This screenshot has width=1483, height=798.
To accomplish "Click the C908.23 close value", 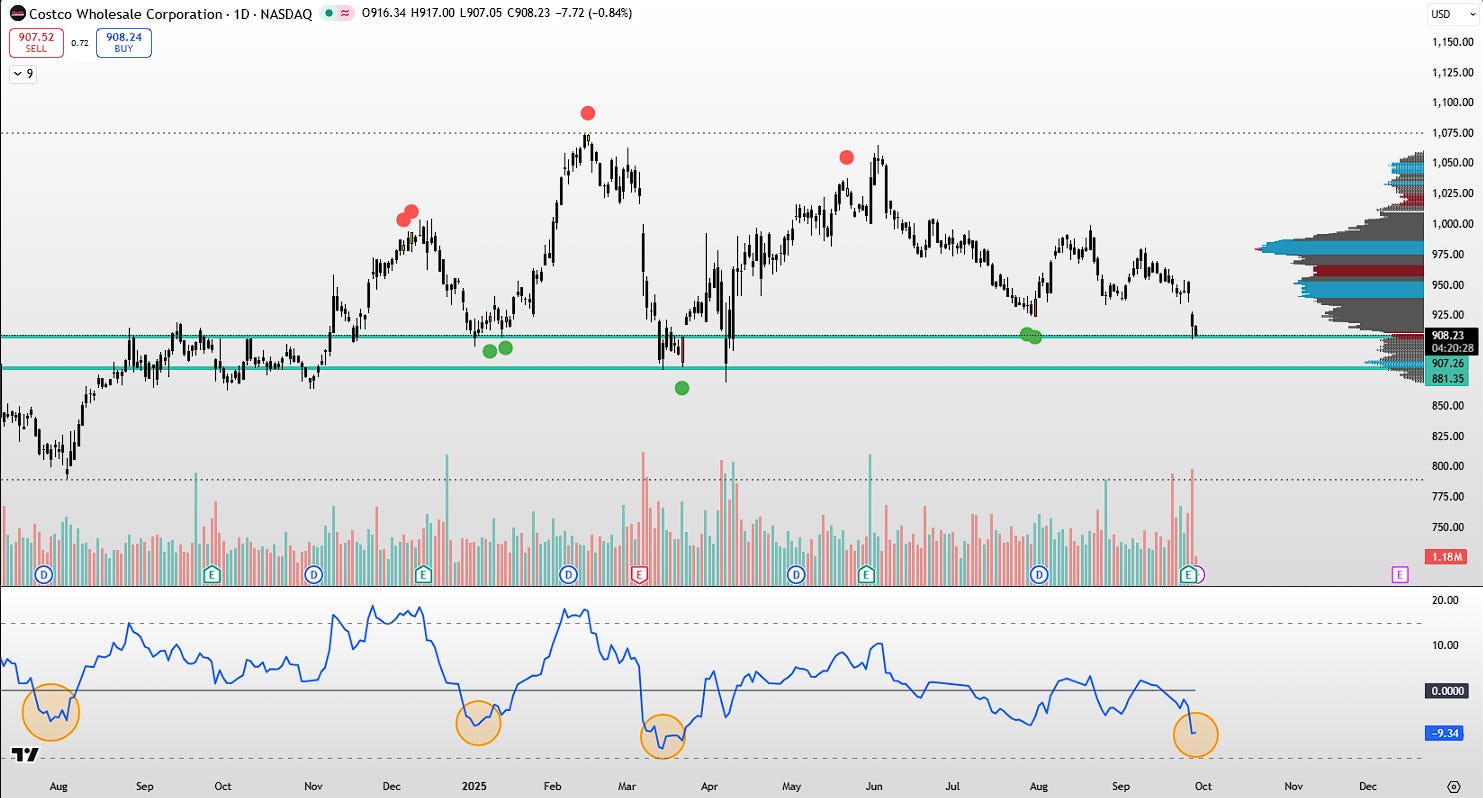I will pyautogui.click(x=531, y=14).
